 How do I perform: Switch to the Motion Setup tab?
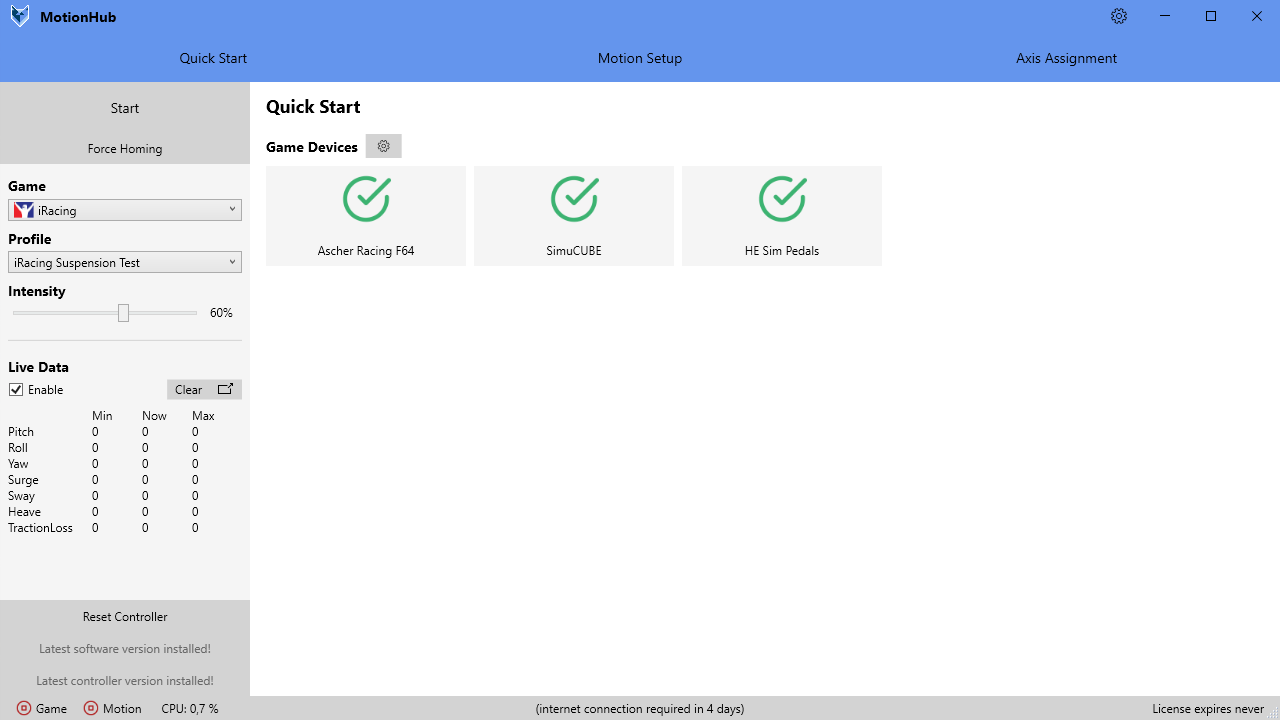pyautogui.click(x=640, y=58)
